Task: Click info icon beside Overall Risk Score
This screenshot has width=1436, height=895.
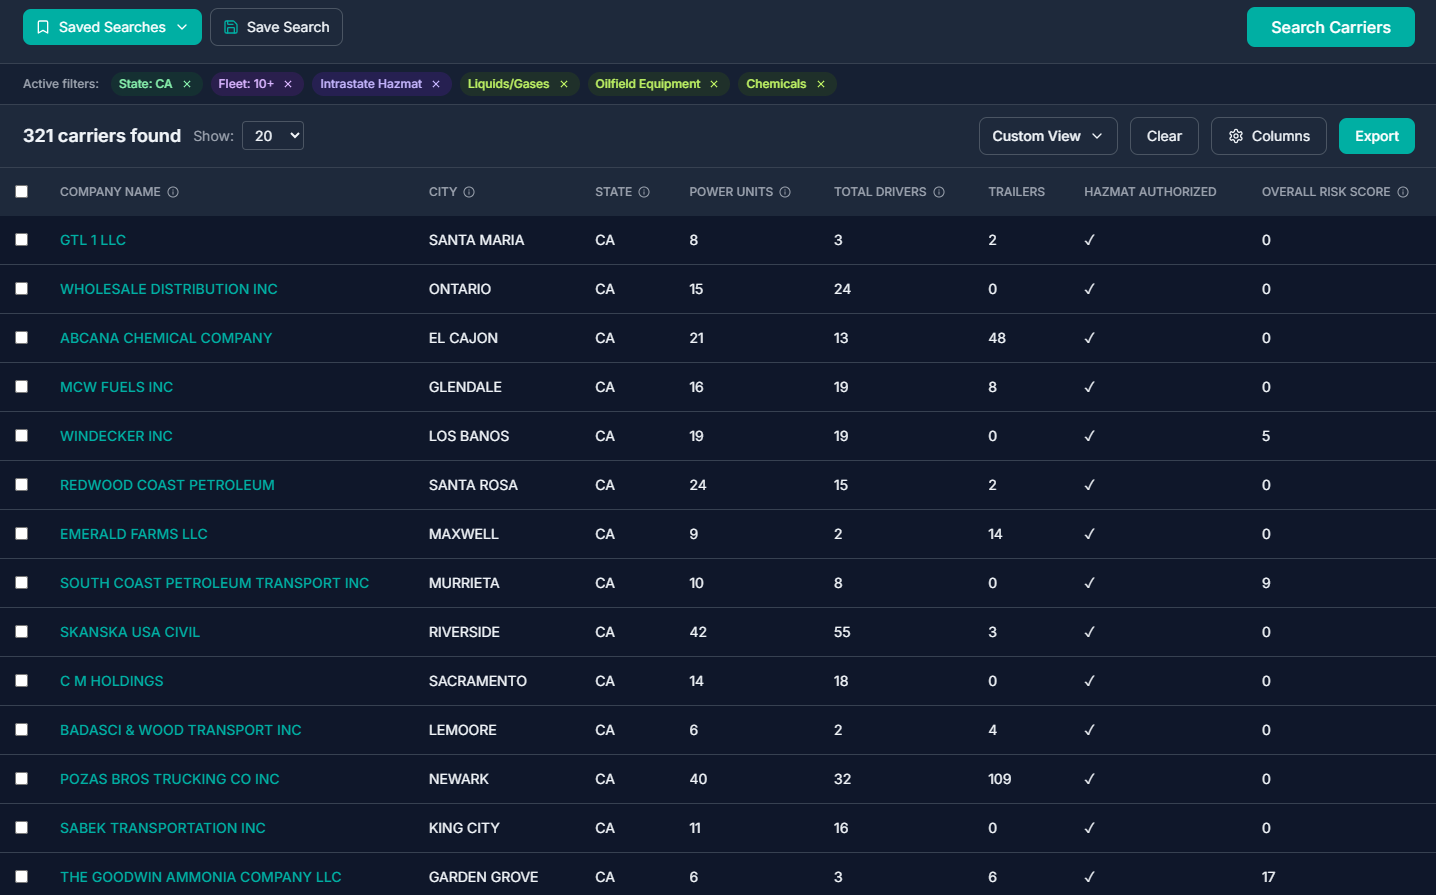Action: pos(1403,192)
